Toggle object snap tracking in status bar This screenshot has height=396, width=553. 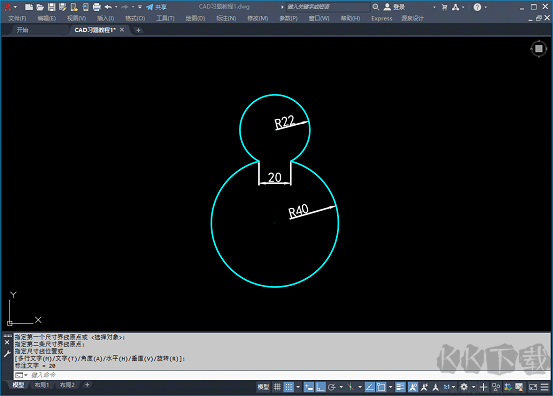369,387
